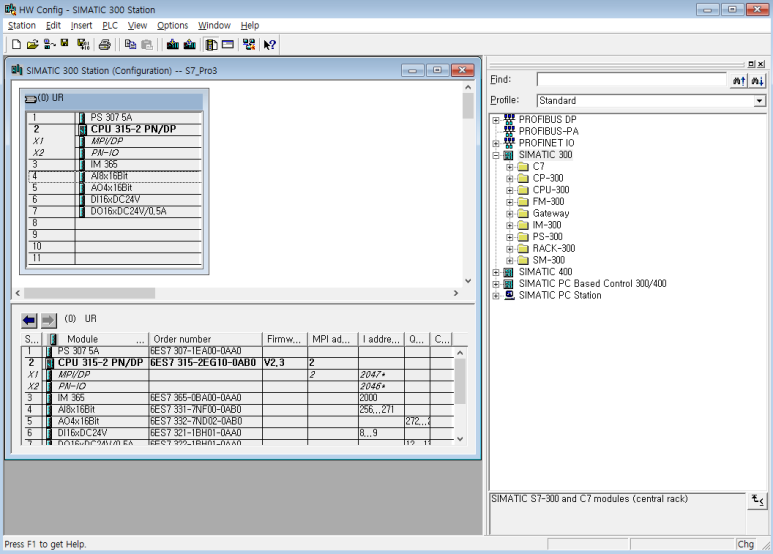The height and width of the screenshot is (554, 773).
Task: Click the Save and Compile icon
Action: coord(83,45)
